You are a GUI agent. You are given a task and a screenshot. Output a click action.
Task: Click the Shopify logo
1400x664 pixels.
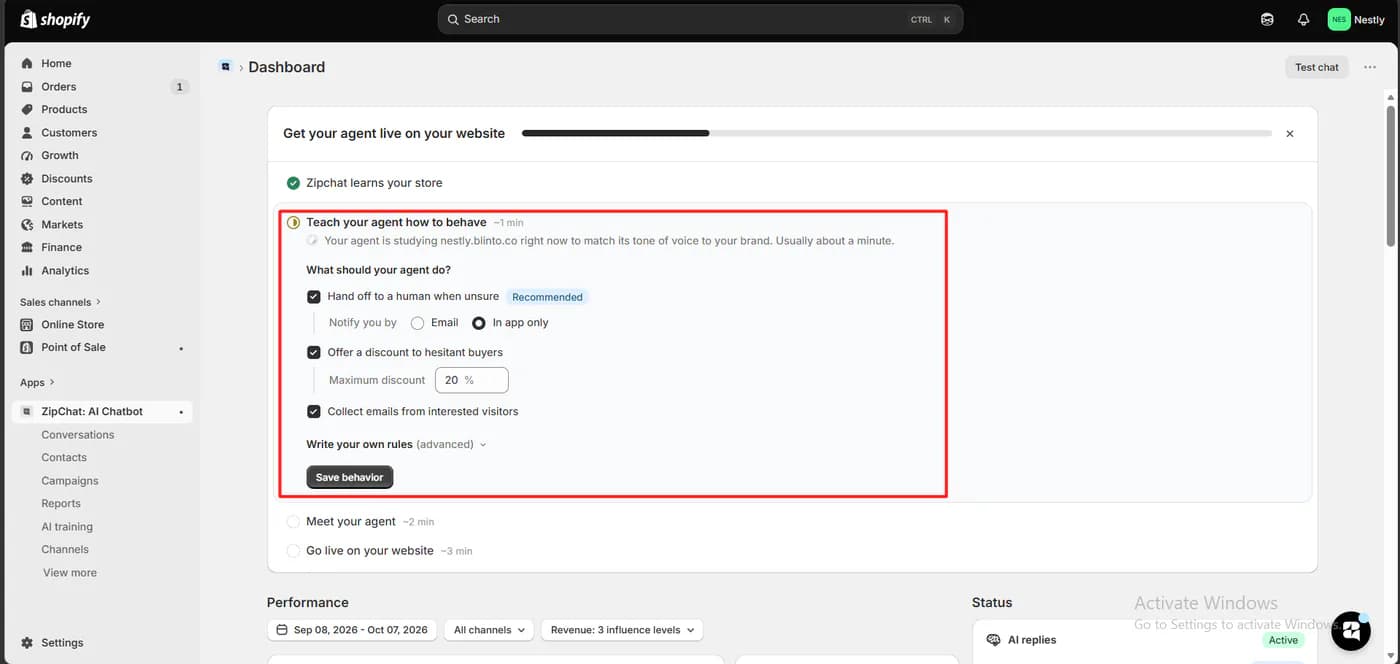pyautogui.click(x=55, y=19)
